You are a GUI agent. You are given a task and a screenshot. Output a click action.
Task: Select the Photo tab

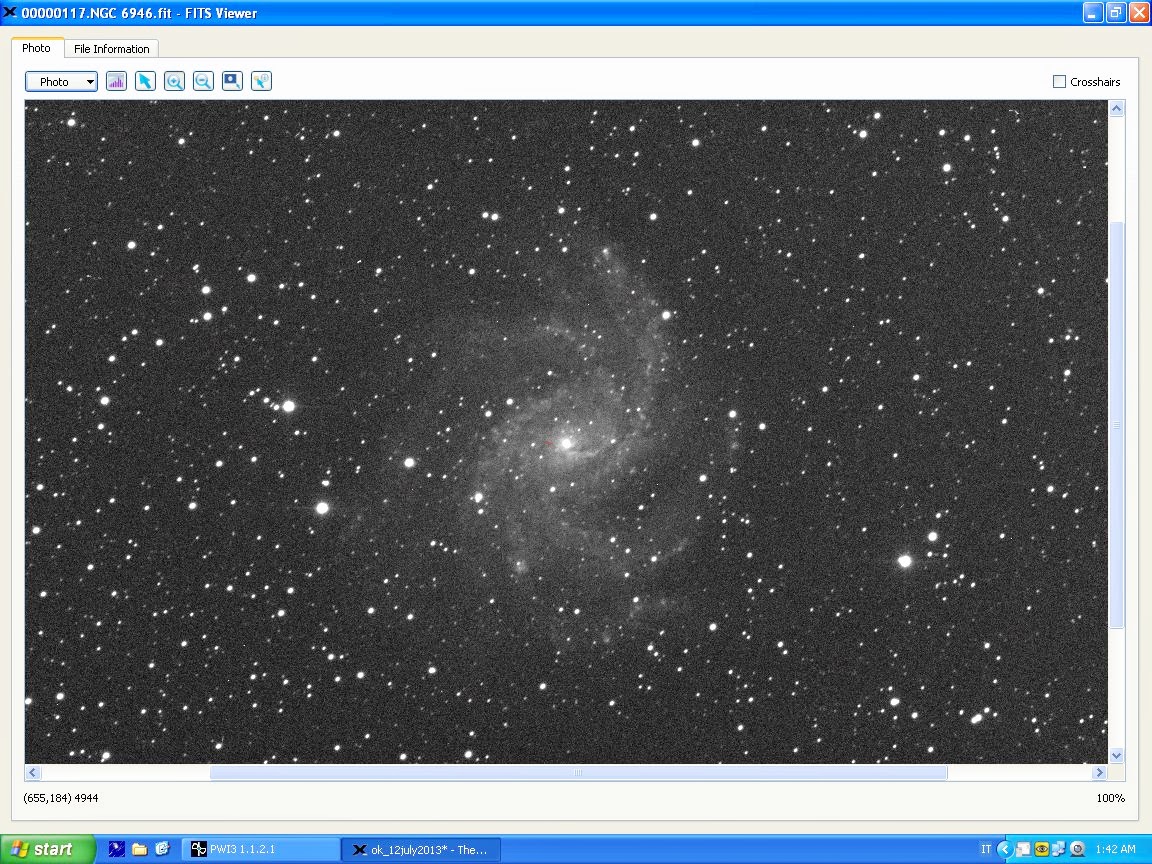coord(37,48)
